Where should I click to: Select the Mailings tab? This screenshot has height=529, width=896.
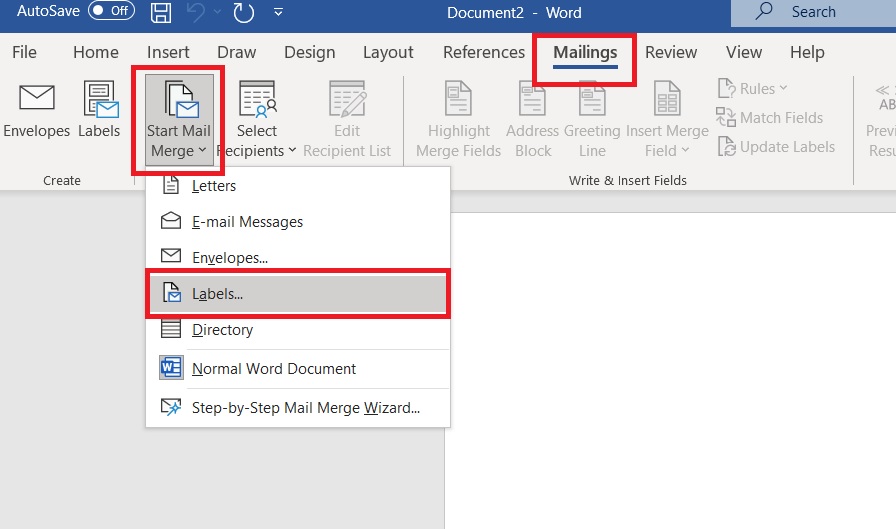[585, 52]
